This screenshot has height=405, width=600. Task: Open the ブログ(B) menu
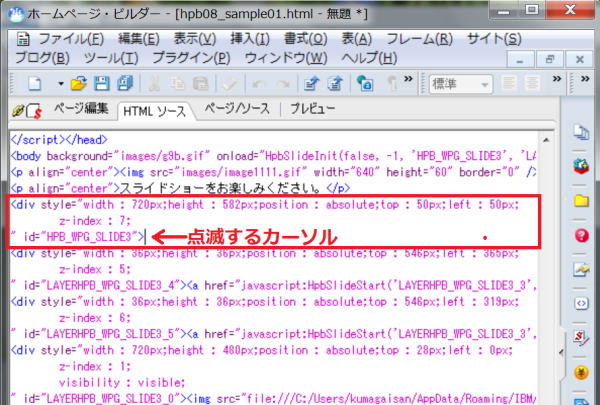(42, 58)
